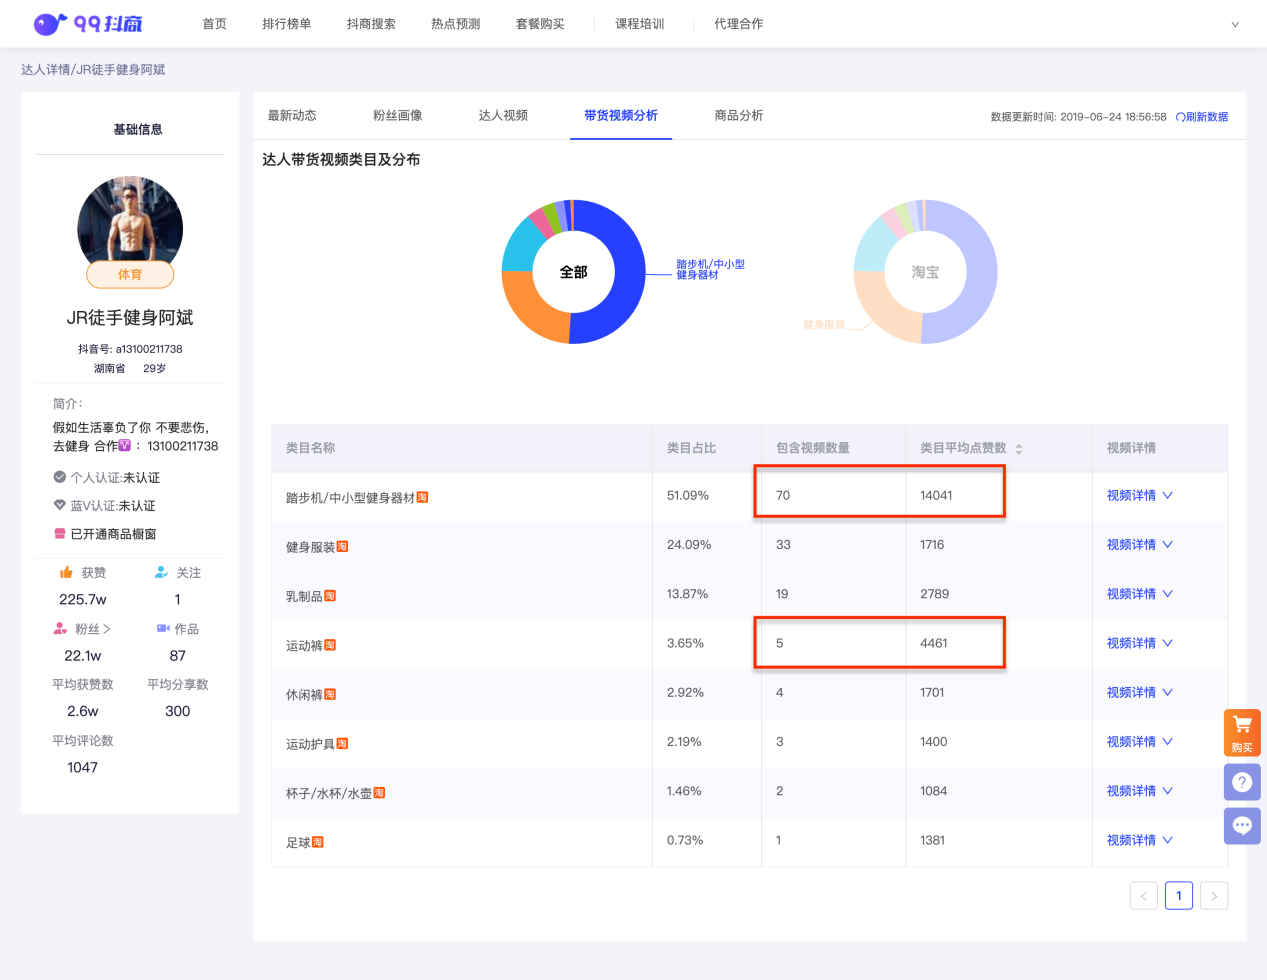The height and width of the screenshot is (980, 1267).
Task: Switch to the 商品分析 tab
Action: [x=739, y=116]
